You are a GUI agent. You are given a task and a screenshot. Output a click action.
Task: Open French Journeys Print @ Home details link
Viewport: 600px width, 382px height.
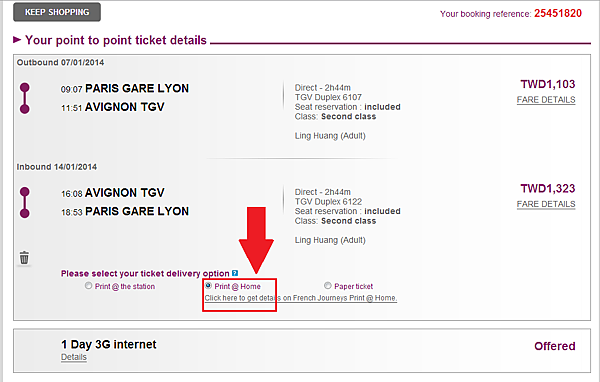click(301, 298)
